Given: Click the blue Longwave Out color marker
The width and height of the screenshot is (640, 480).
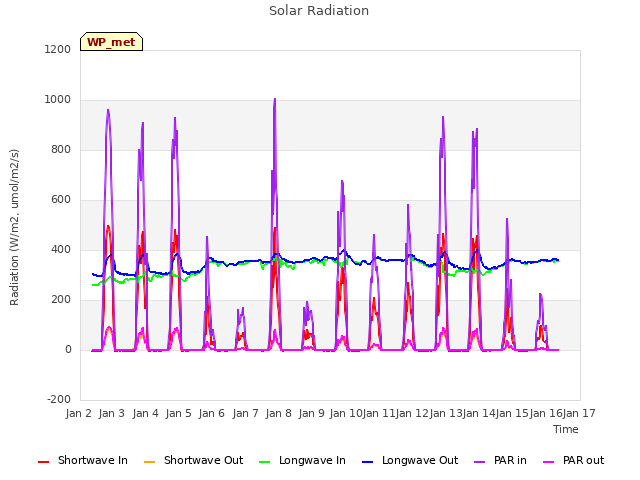Looking at the screenshot, I should (x=368, y=462).
